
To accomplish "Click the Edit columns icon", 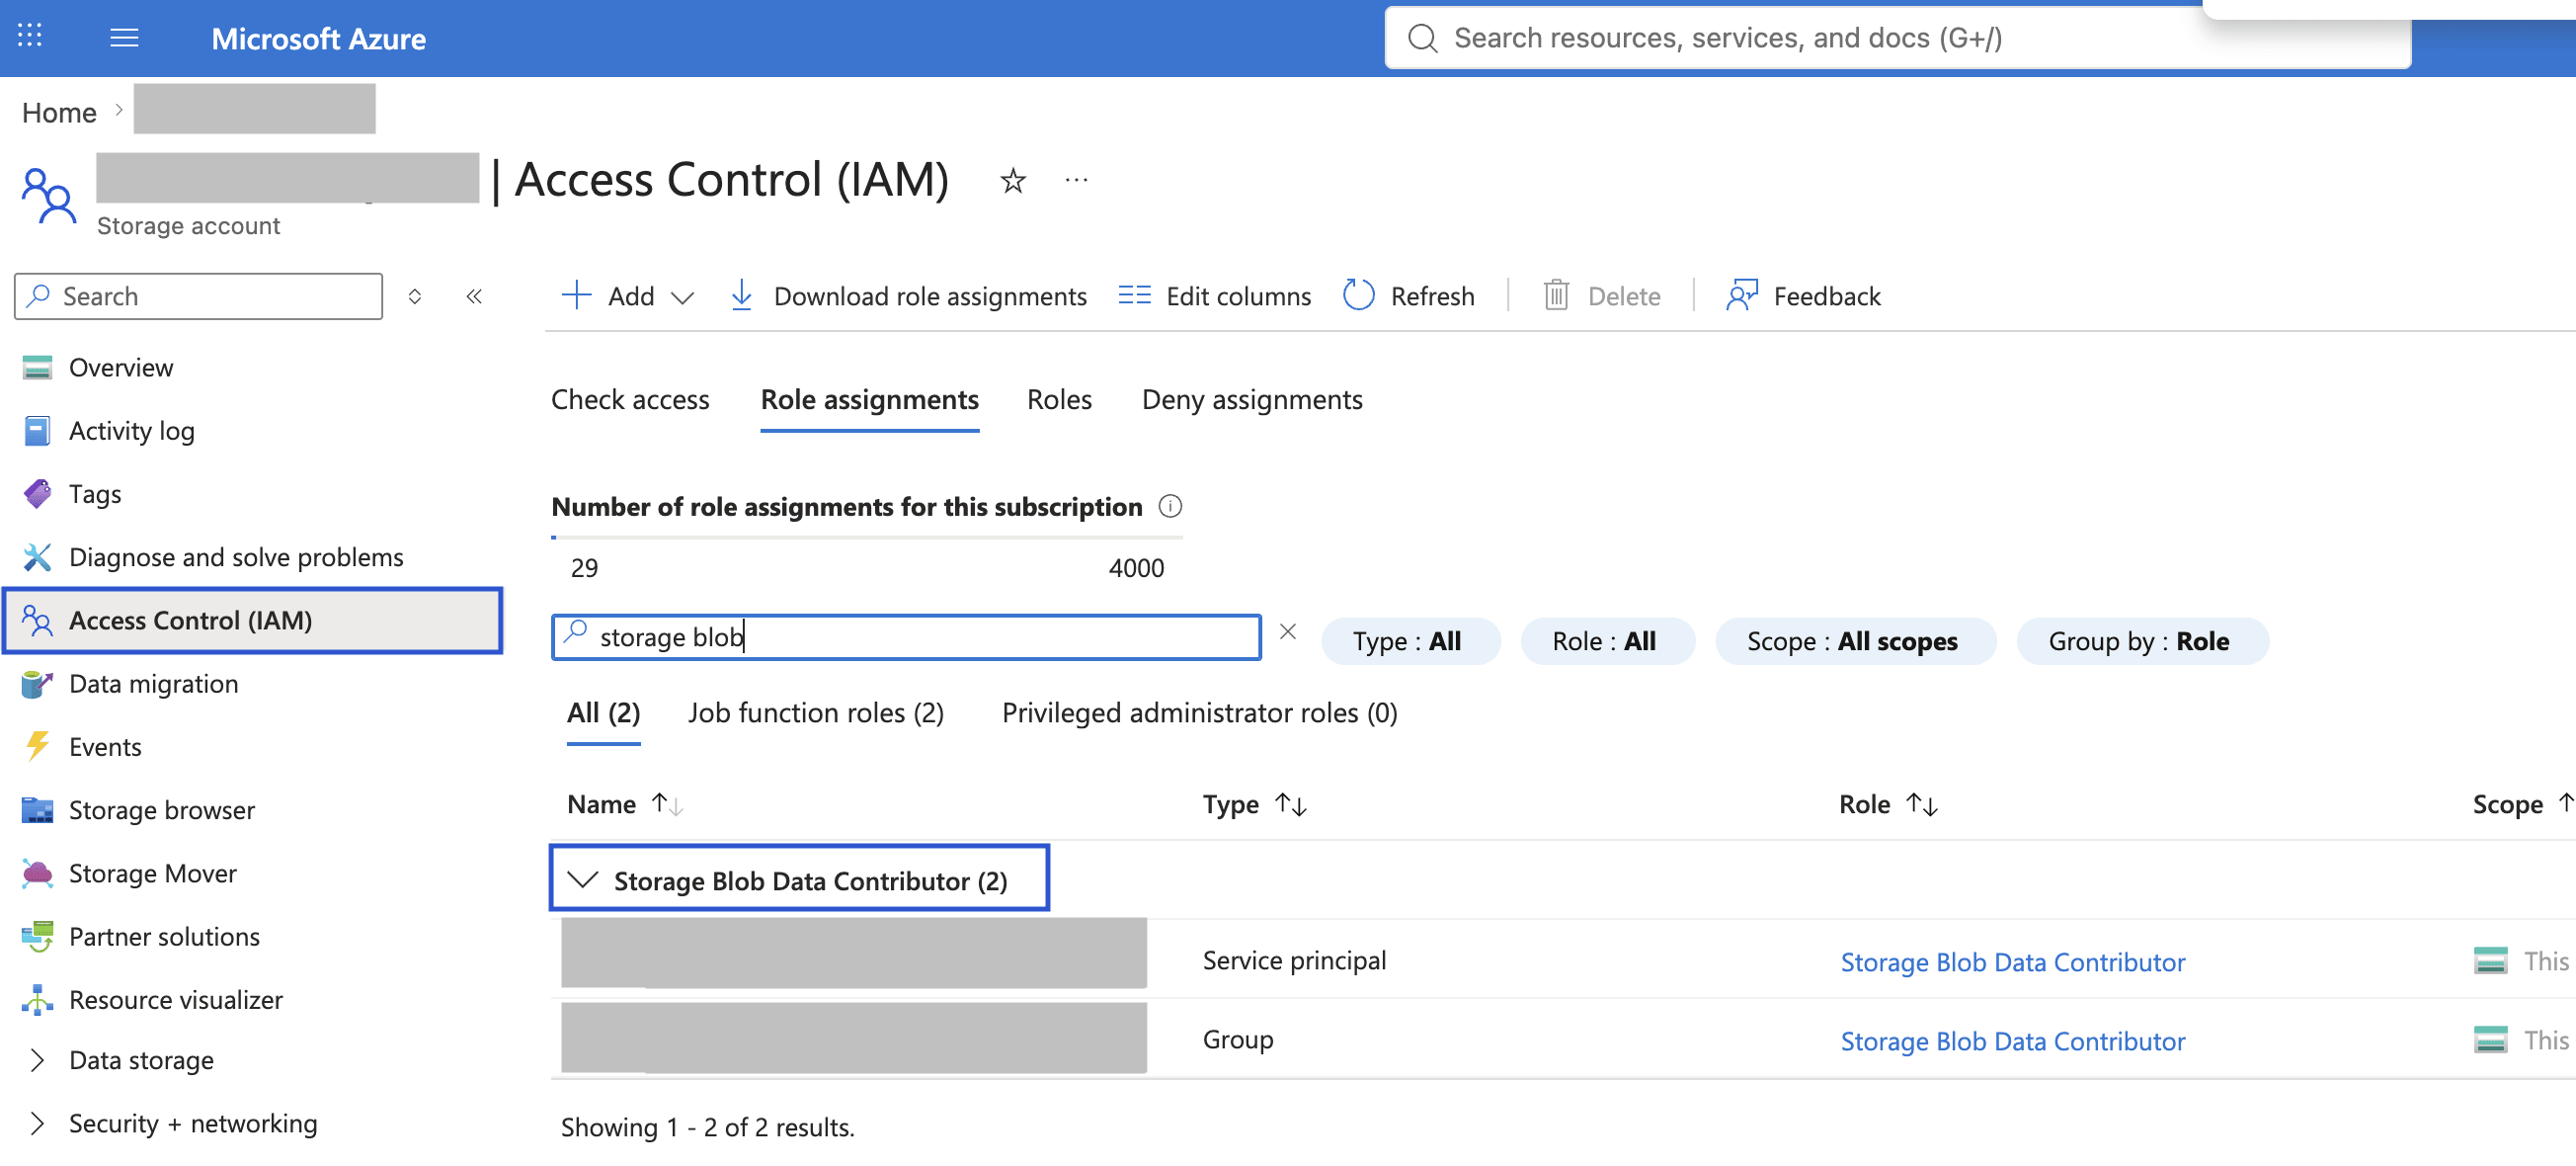I will pyautogui.click(x=1134, y=296).
